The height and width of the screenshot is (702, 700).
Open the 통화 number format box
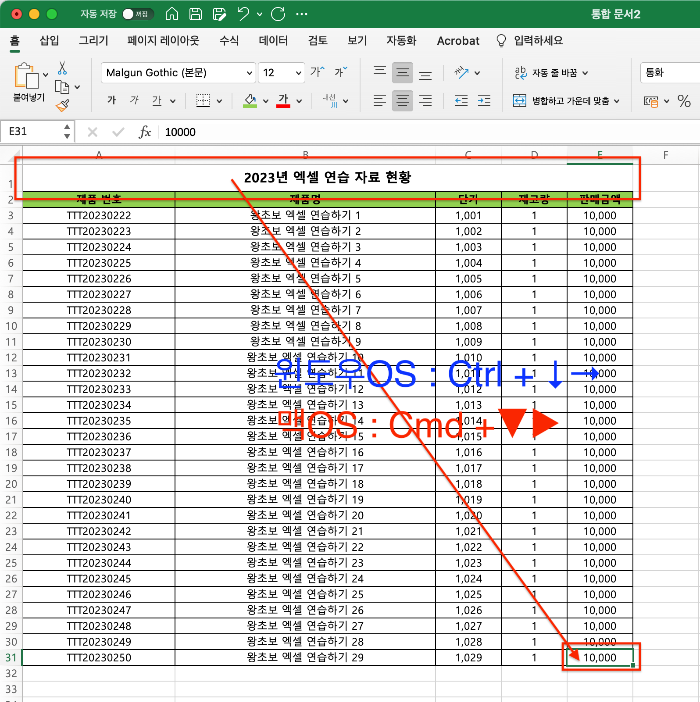tap(670, 73)
